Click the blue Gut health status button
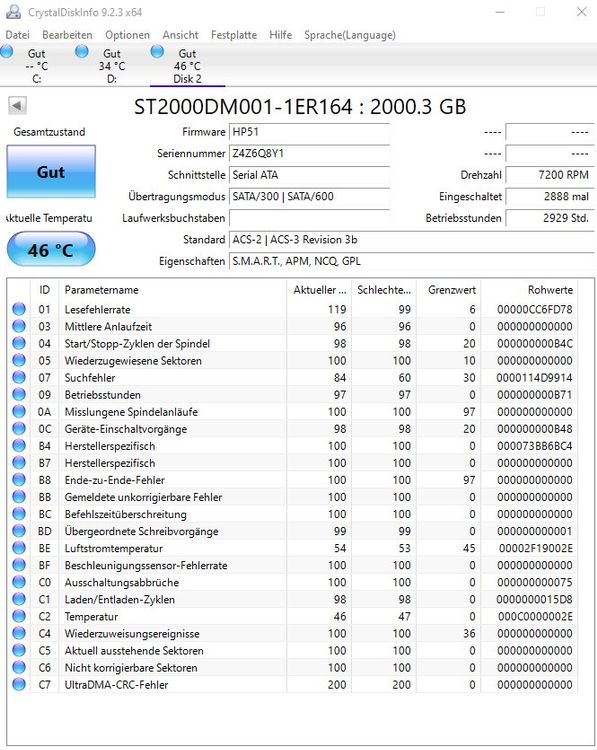Viewport: 597px width, 750px height. (x=51, y=172)
